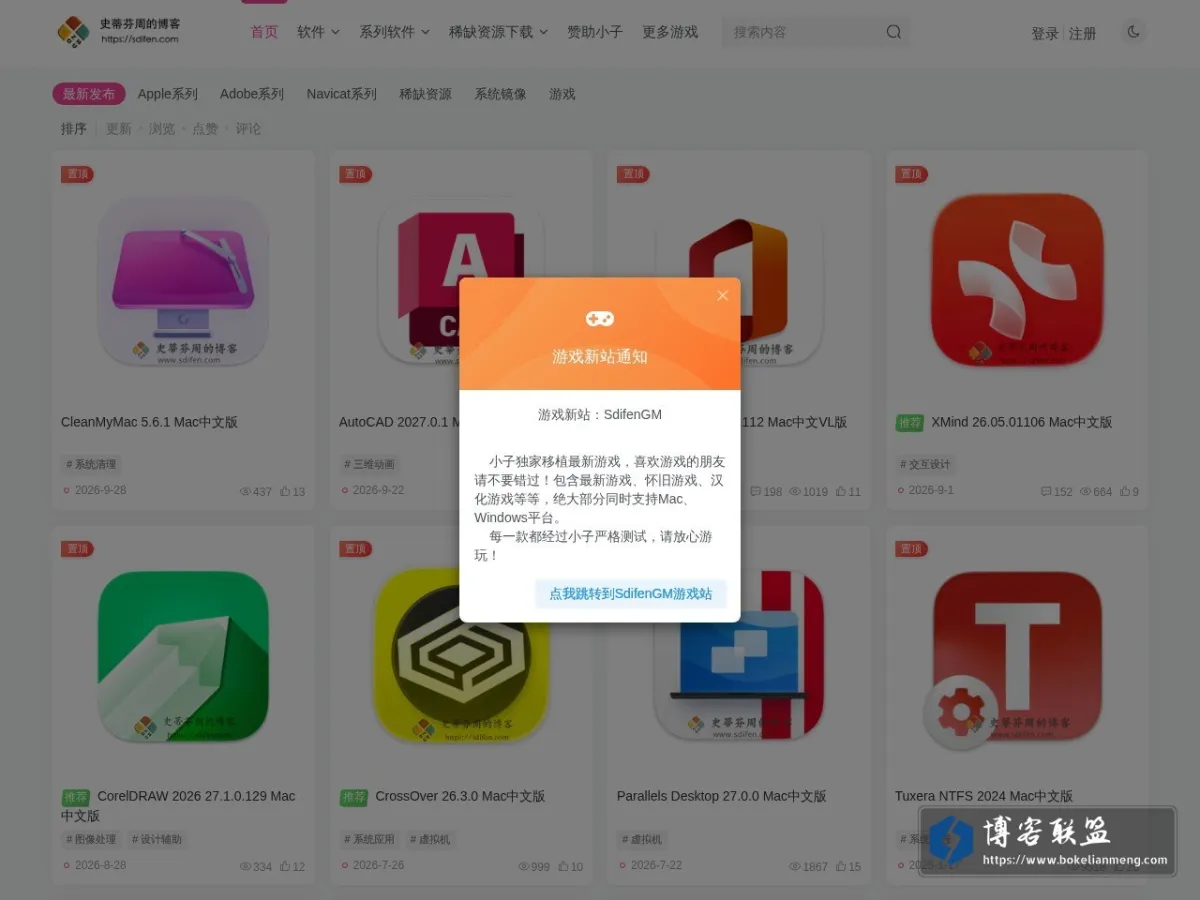Click the 置顶 badge on CleanMyMac card
This screenshot has width=1200, height=900.
(77, 174)
